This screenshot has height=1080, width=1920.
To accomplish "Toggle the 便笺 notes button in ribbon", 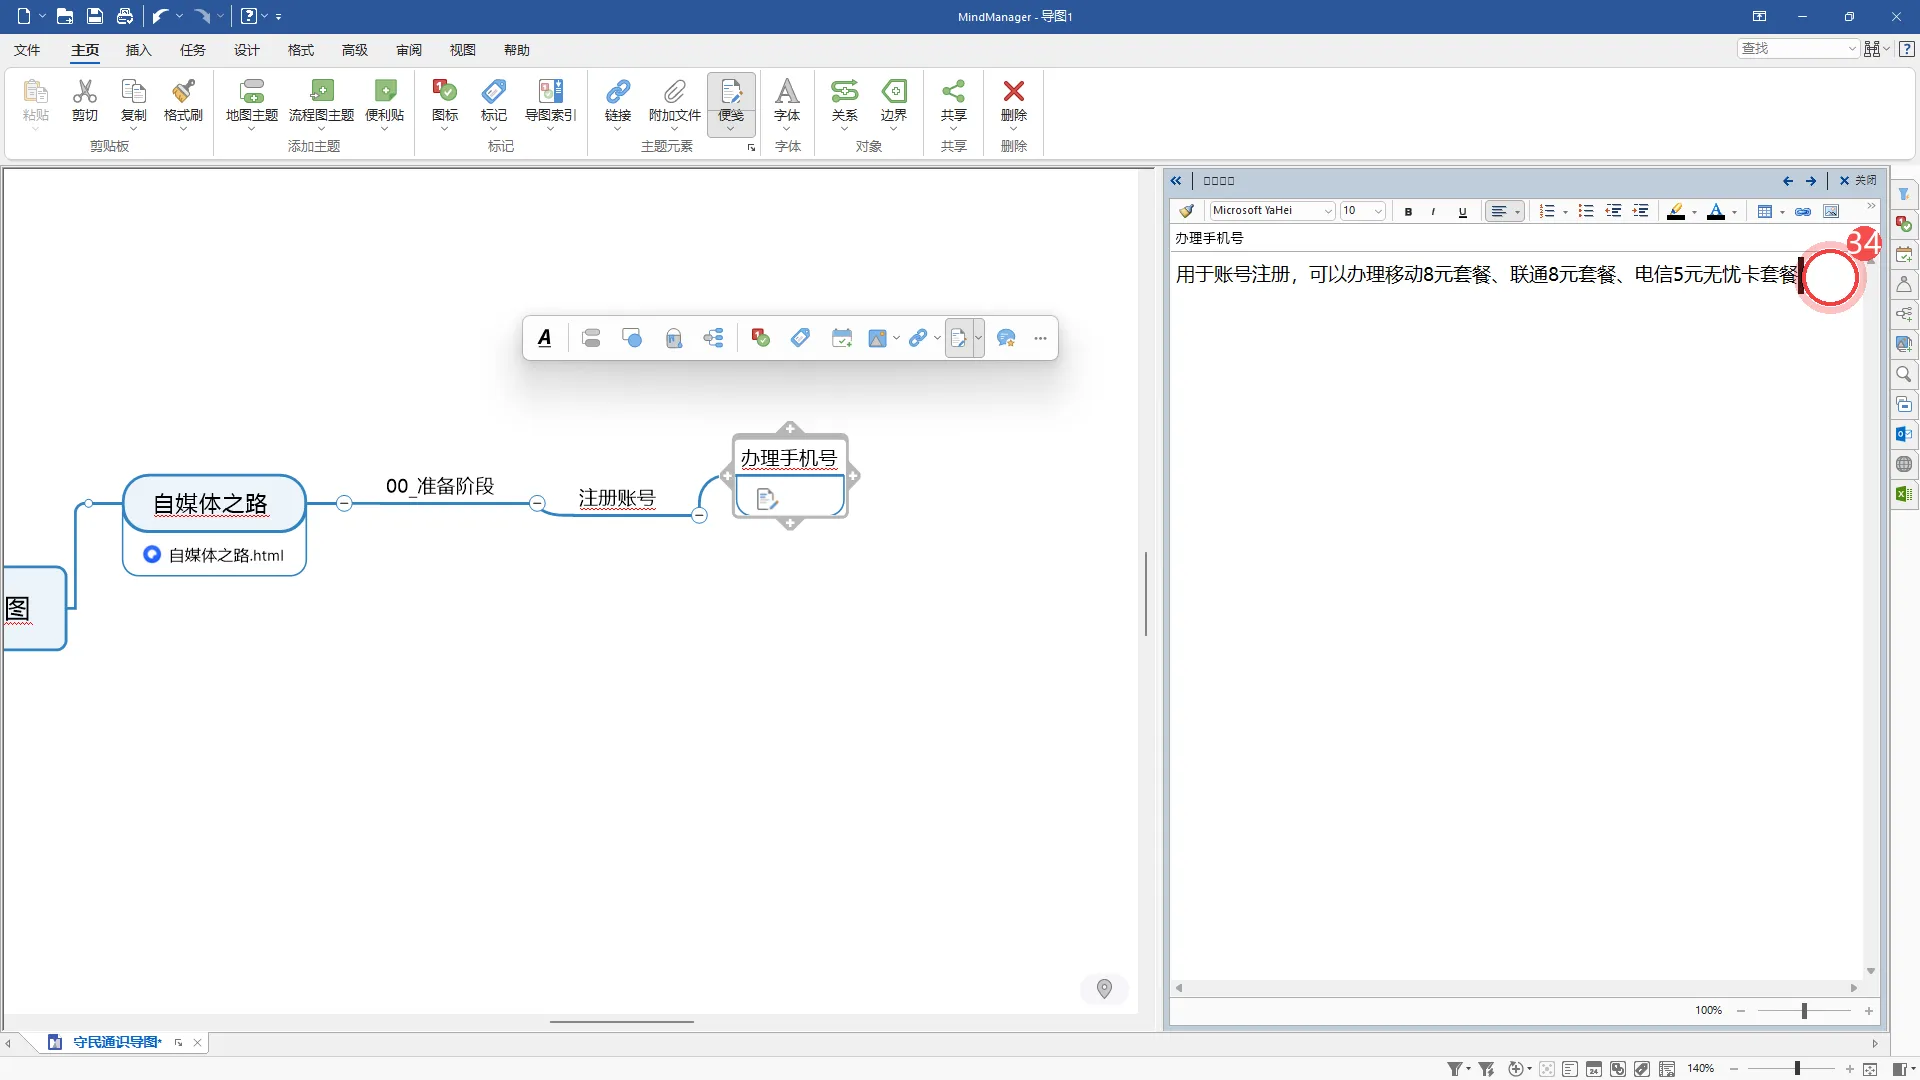I will click(731, 103).
